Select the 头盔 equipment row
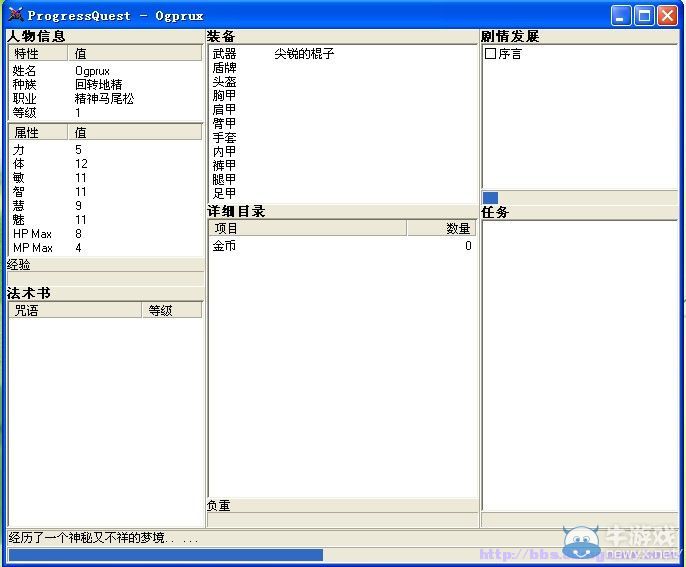Viewport: 686px width, 567px height. [x=343, y=82]
